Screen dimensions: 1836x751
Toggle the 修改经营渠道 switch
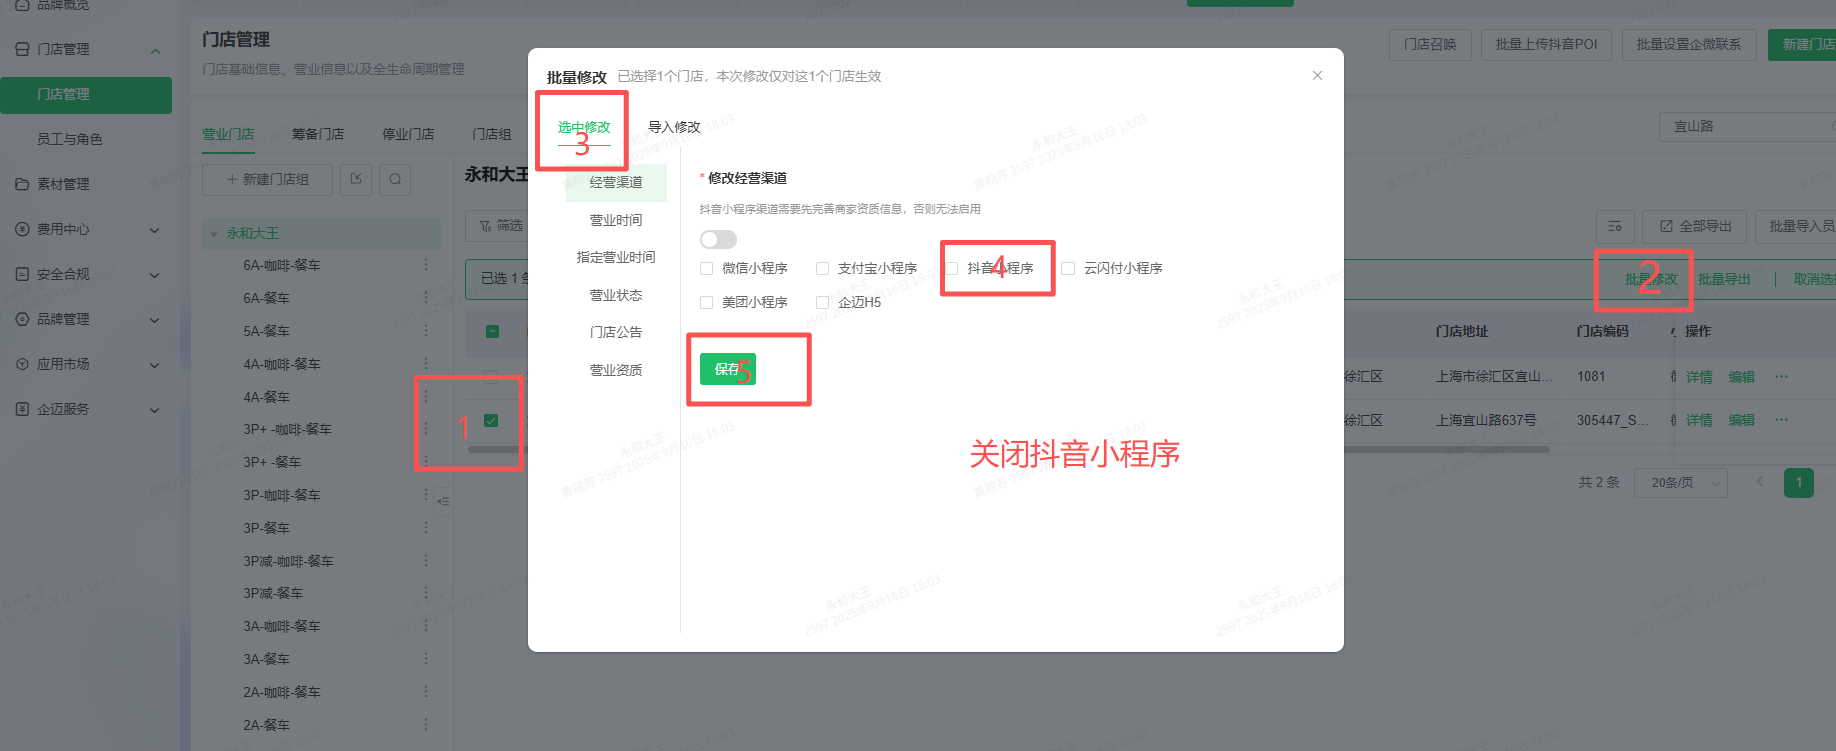click(x=718, y=239)
